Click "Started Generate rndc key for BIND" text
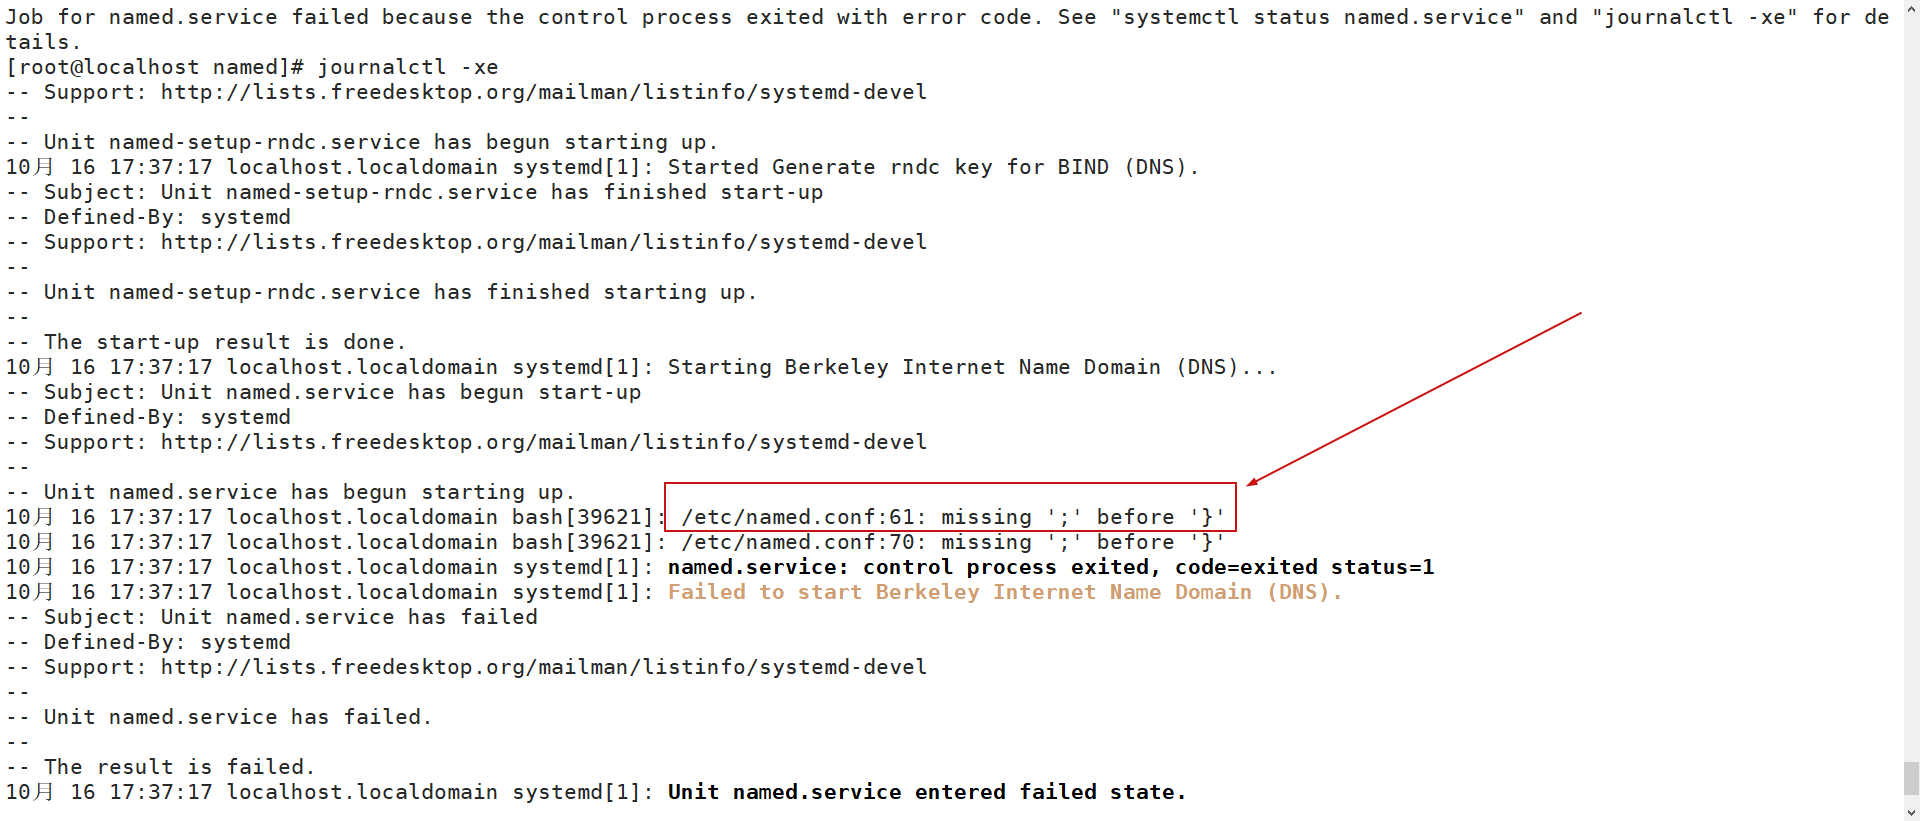 932,167
